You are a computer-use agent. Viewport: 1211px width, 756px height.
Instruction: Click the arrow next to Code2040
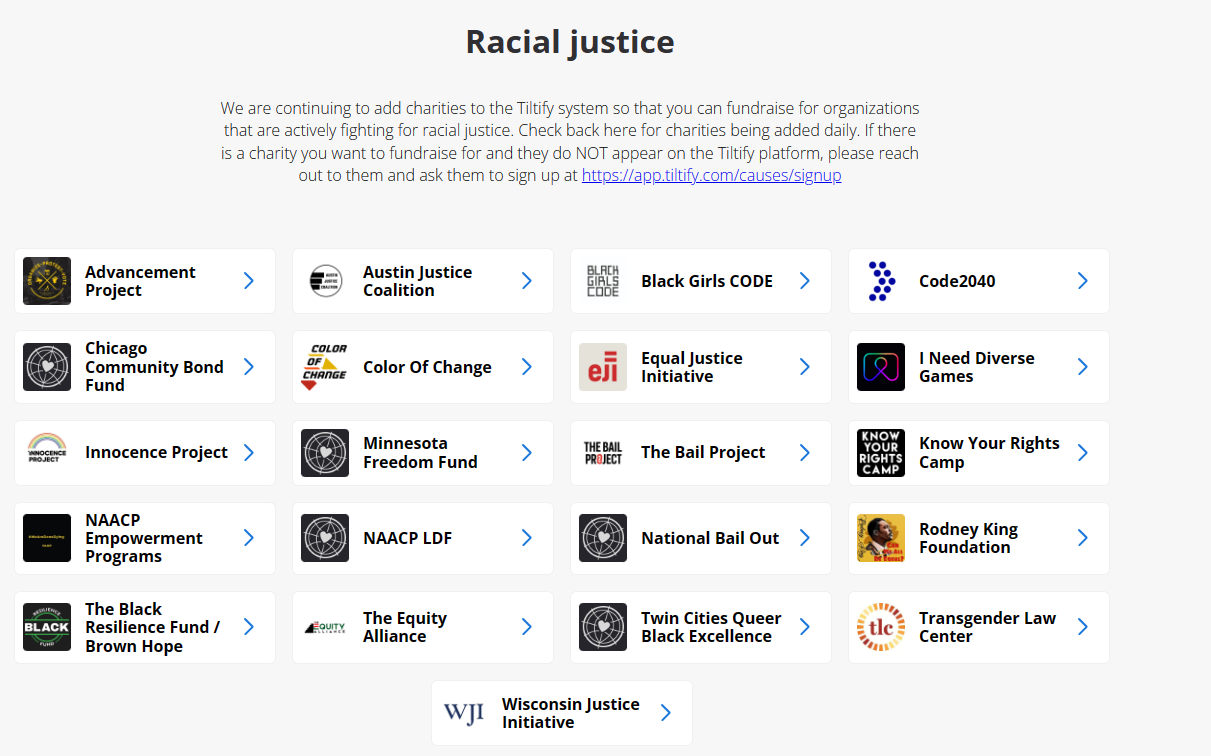click(1083, 281)
